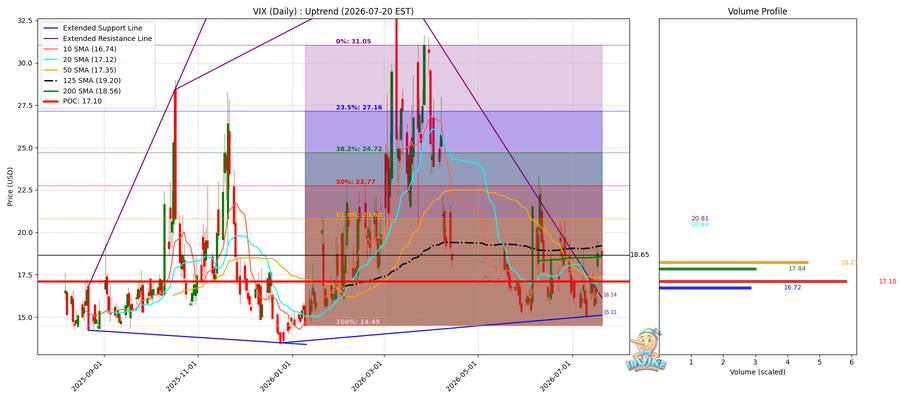
Task: Click the current price label 18.65
Action: pos(639,254)
